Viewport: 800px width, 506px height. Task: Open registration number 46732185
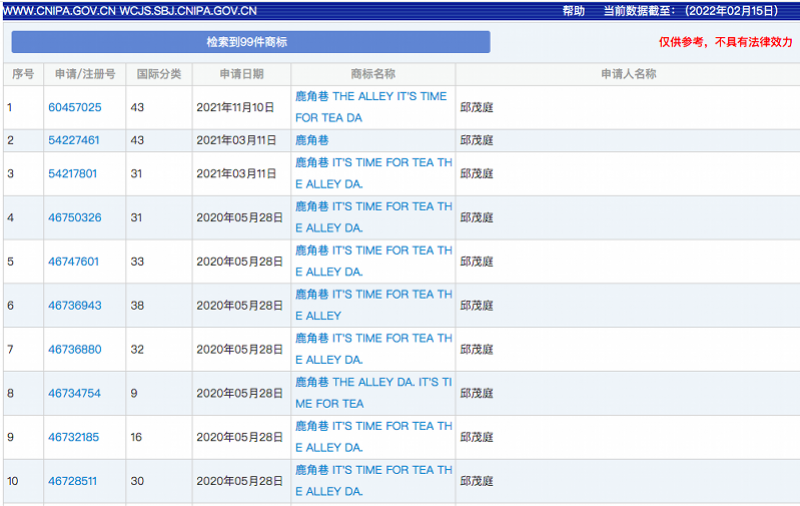click(73, 437)
